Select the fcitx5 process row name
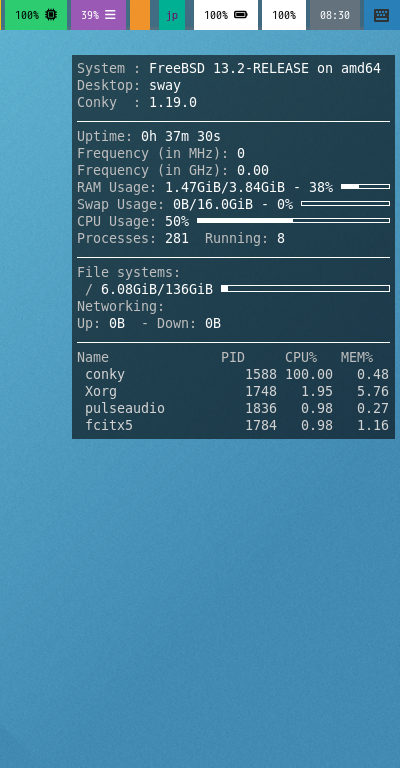400x768 pixels. [109, 426]
